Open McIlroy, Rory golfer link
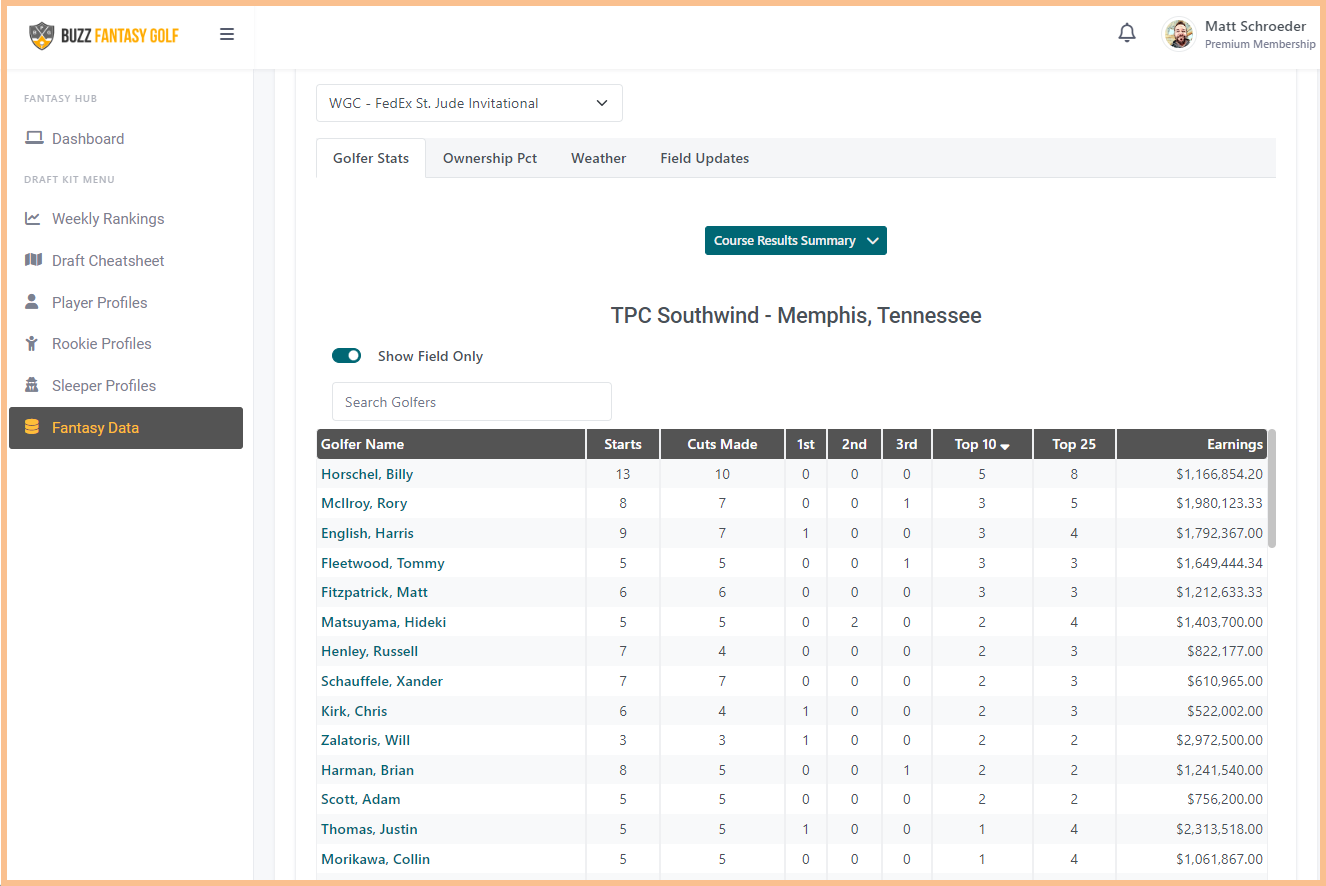The height and width of the screenshot is (886, 1326). point(364,503)
